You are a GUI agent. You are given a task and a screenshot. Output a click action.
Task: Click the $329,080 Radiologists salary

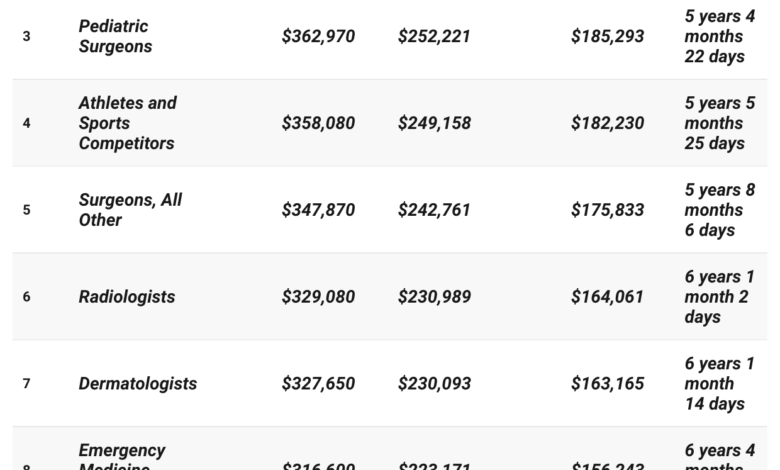318,297
